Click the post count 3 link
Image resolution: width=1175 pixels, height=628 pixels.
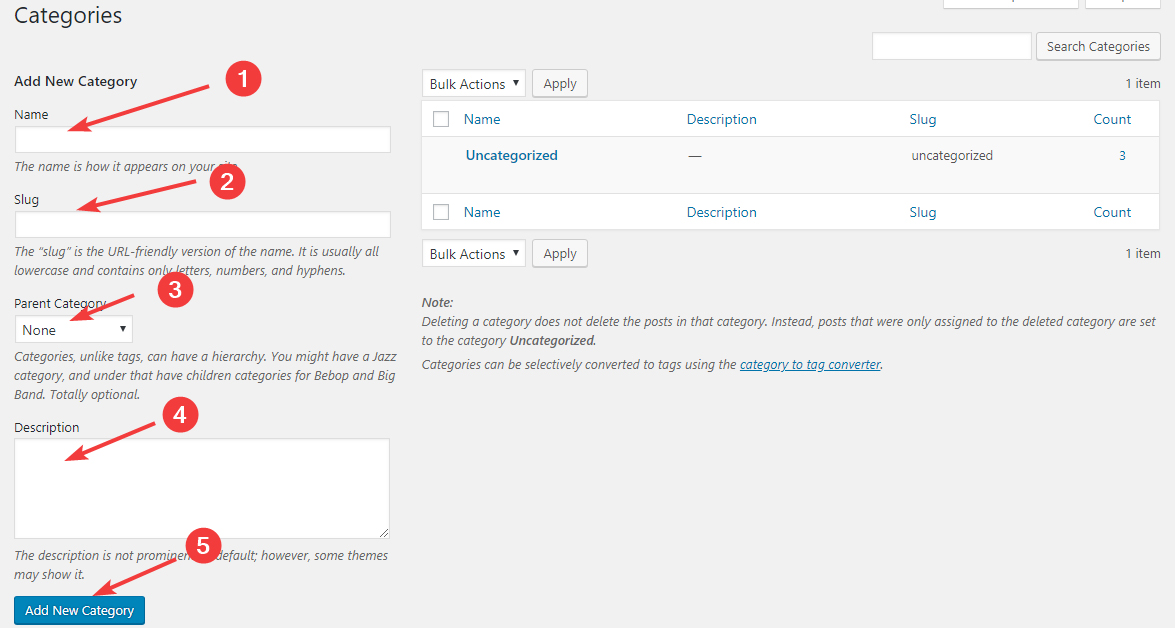tap(1122, 155)
